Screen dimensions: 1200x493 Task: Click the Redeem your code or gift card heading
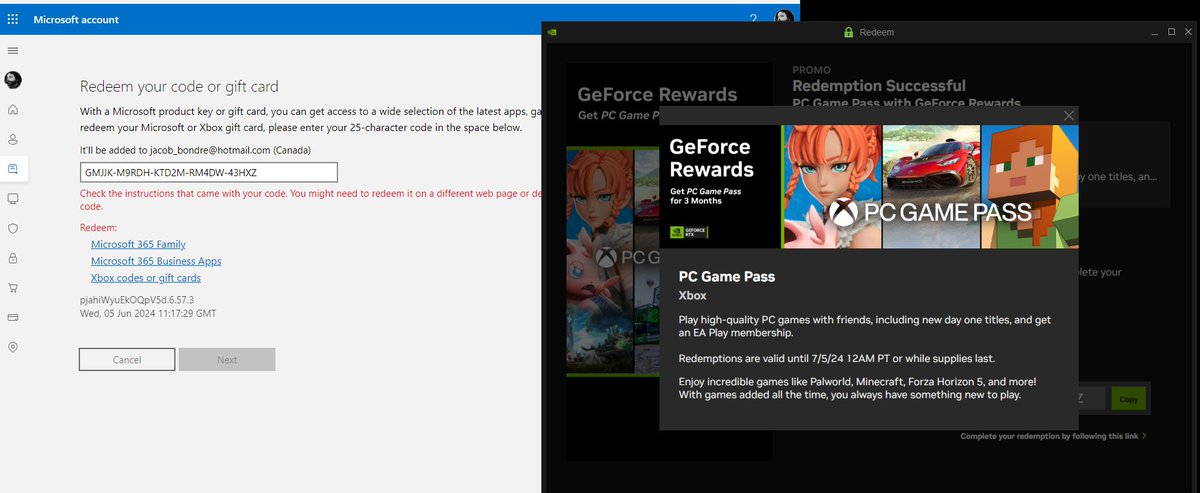[179, 87]
